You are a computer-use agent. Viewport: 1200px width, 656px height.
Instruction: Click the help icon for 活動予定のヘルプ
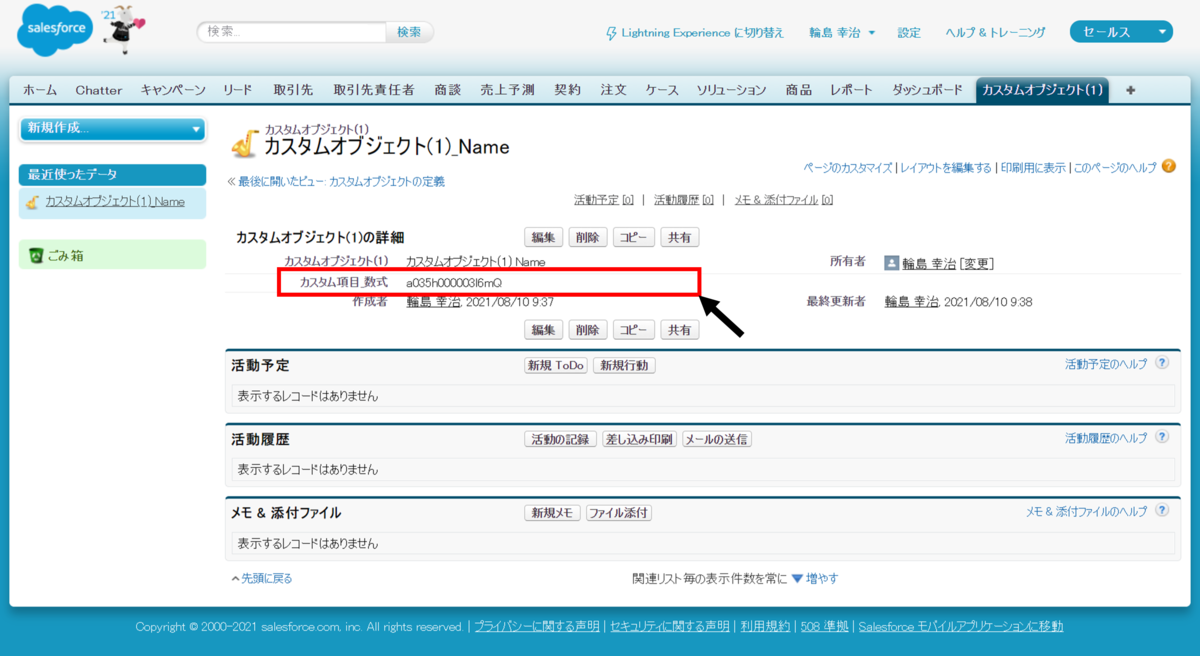[1162, 364]
